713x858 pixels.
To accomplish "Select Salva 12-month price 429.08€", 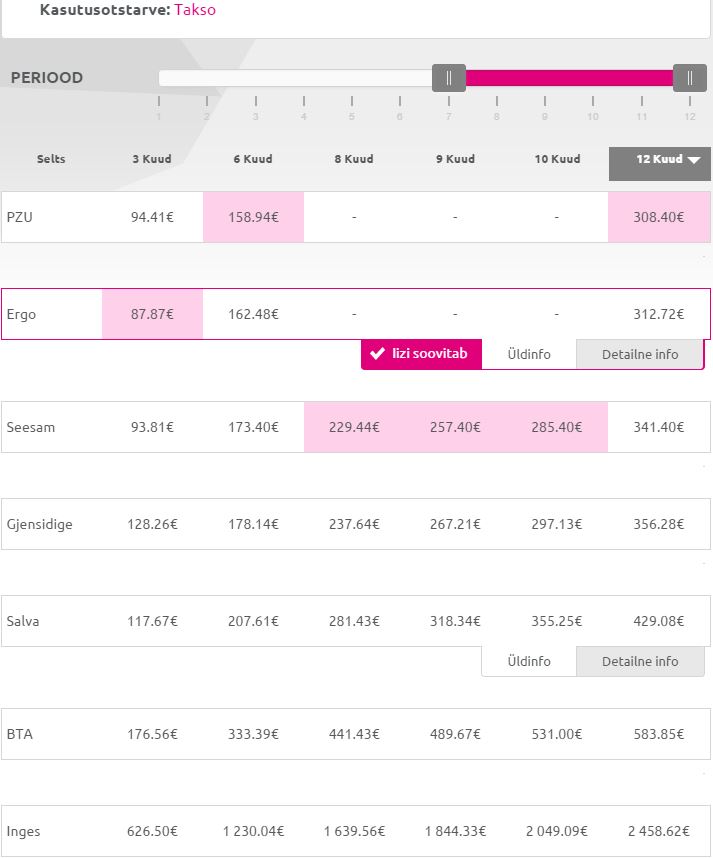I will pyautogui.click(x=659, y=621).
